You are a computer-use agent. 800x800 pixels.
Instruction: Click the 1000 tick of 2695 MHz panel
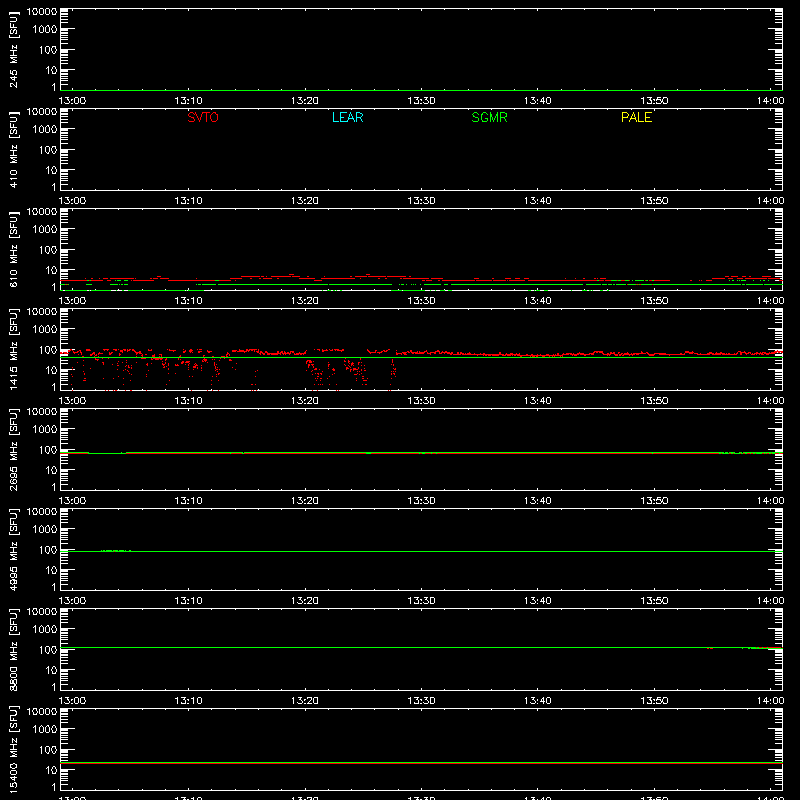(45, 430)
